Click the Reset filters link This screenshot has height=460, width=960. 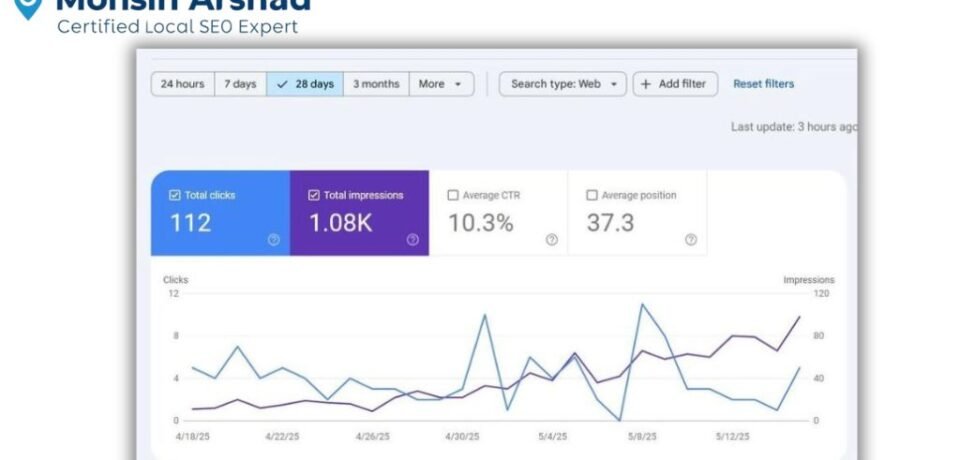(x=763, y=84)
